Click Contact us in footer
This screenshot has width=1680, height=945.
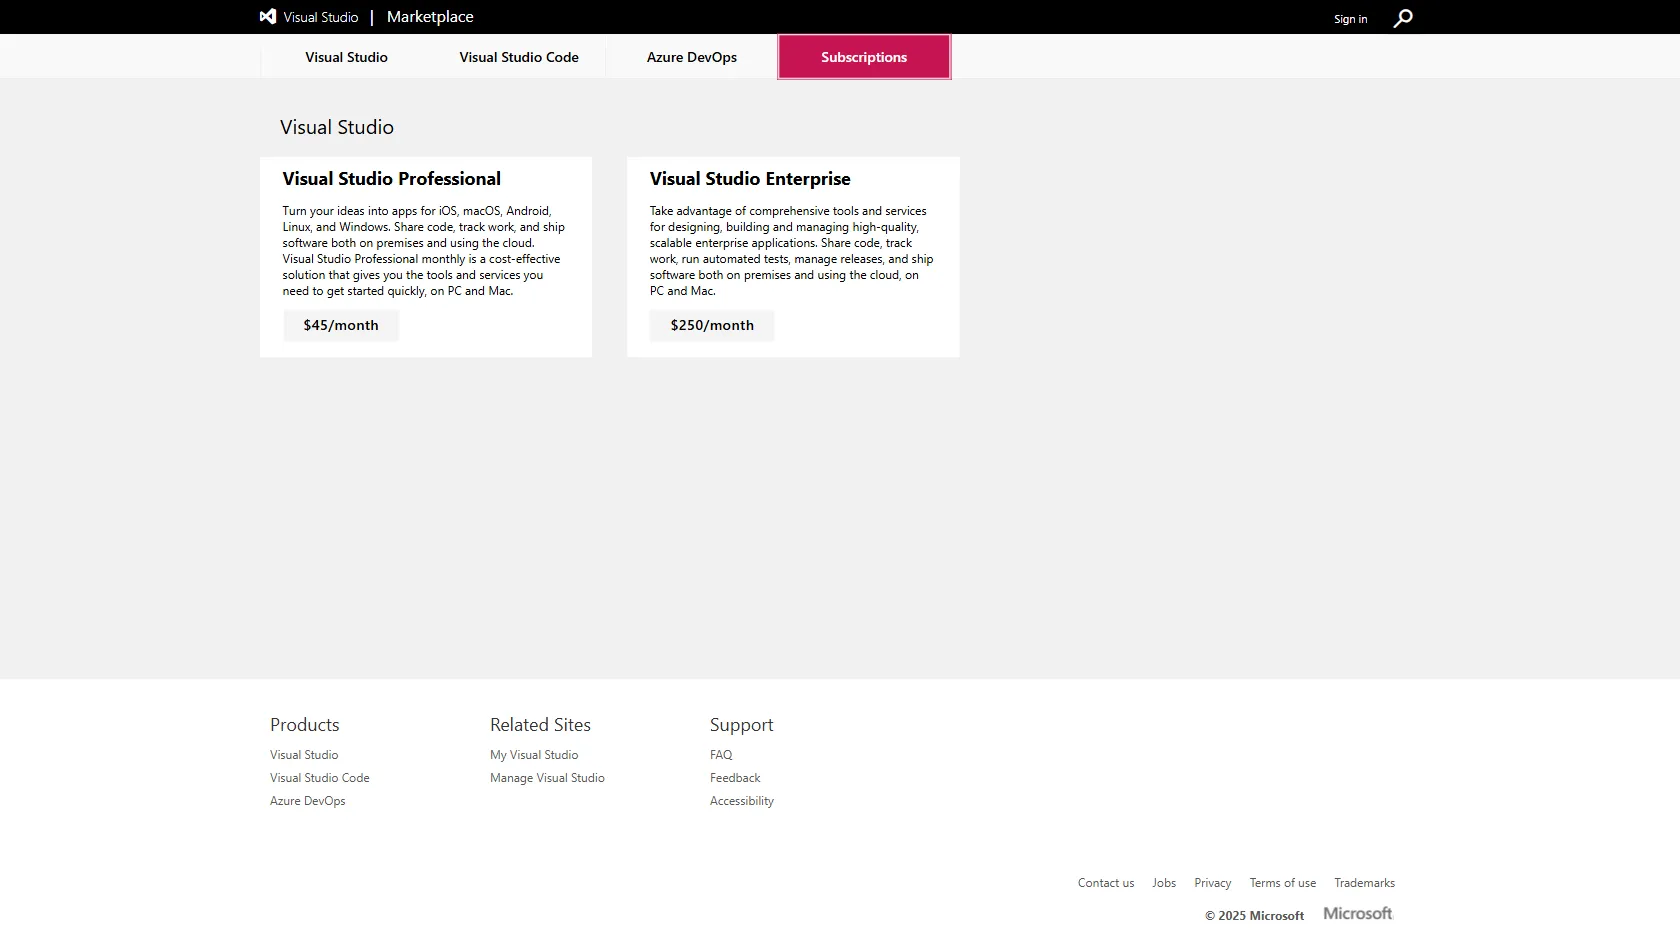click(x=1106, y=883)
